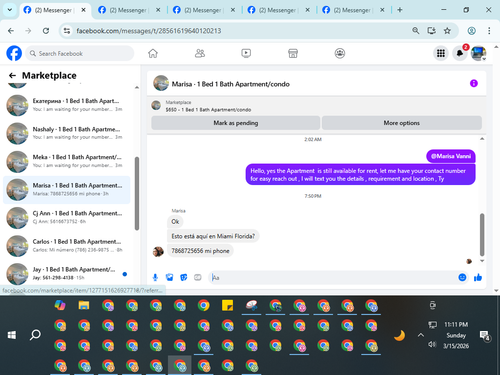Show hidden system tray icons
The width and height of the screenshot is (500, 375).
pyautogui.click(x=421, y=335)
